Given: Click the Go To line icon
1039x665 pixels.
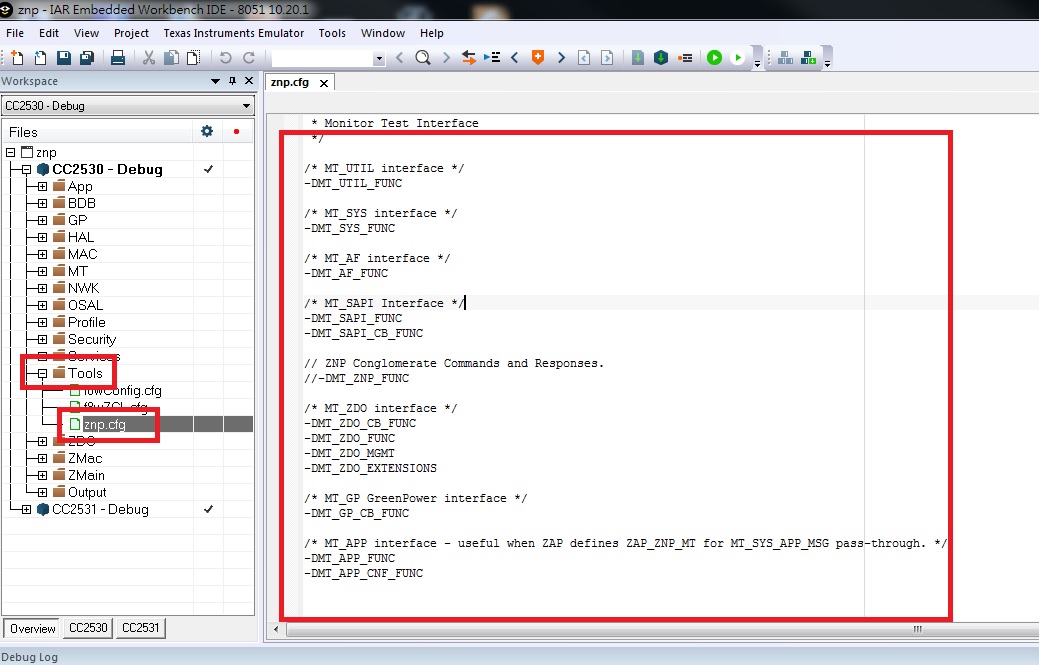Looking at the screenshot, I should [x=492, y=58].
